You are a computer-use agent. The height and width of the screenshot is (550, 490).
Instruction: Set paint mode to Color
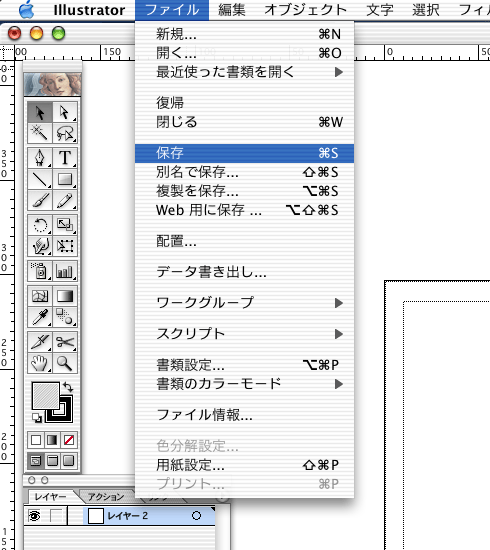(36, 440)
